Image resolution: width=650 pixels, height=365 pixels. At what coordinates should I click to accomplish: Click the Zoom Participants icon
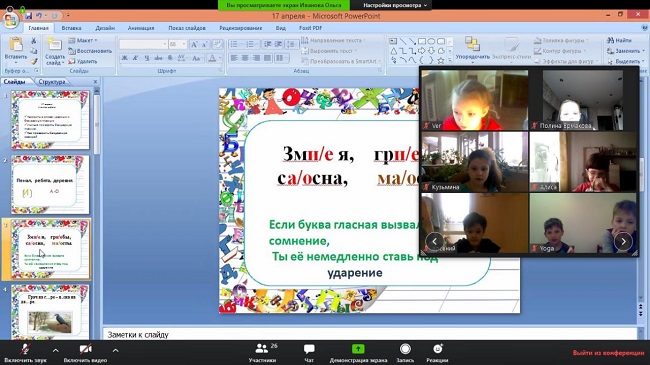pos(262,349)
